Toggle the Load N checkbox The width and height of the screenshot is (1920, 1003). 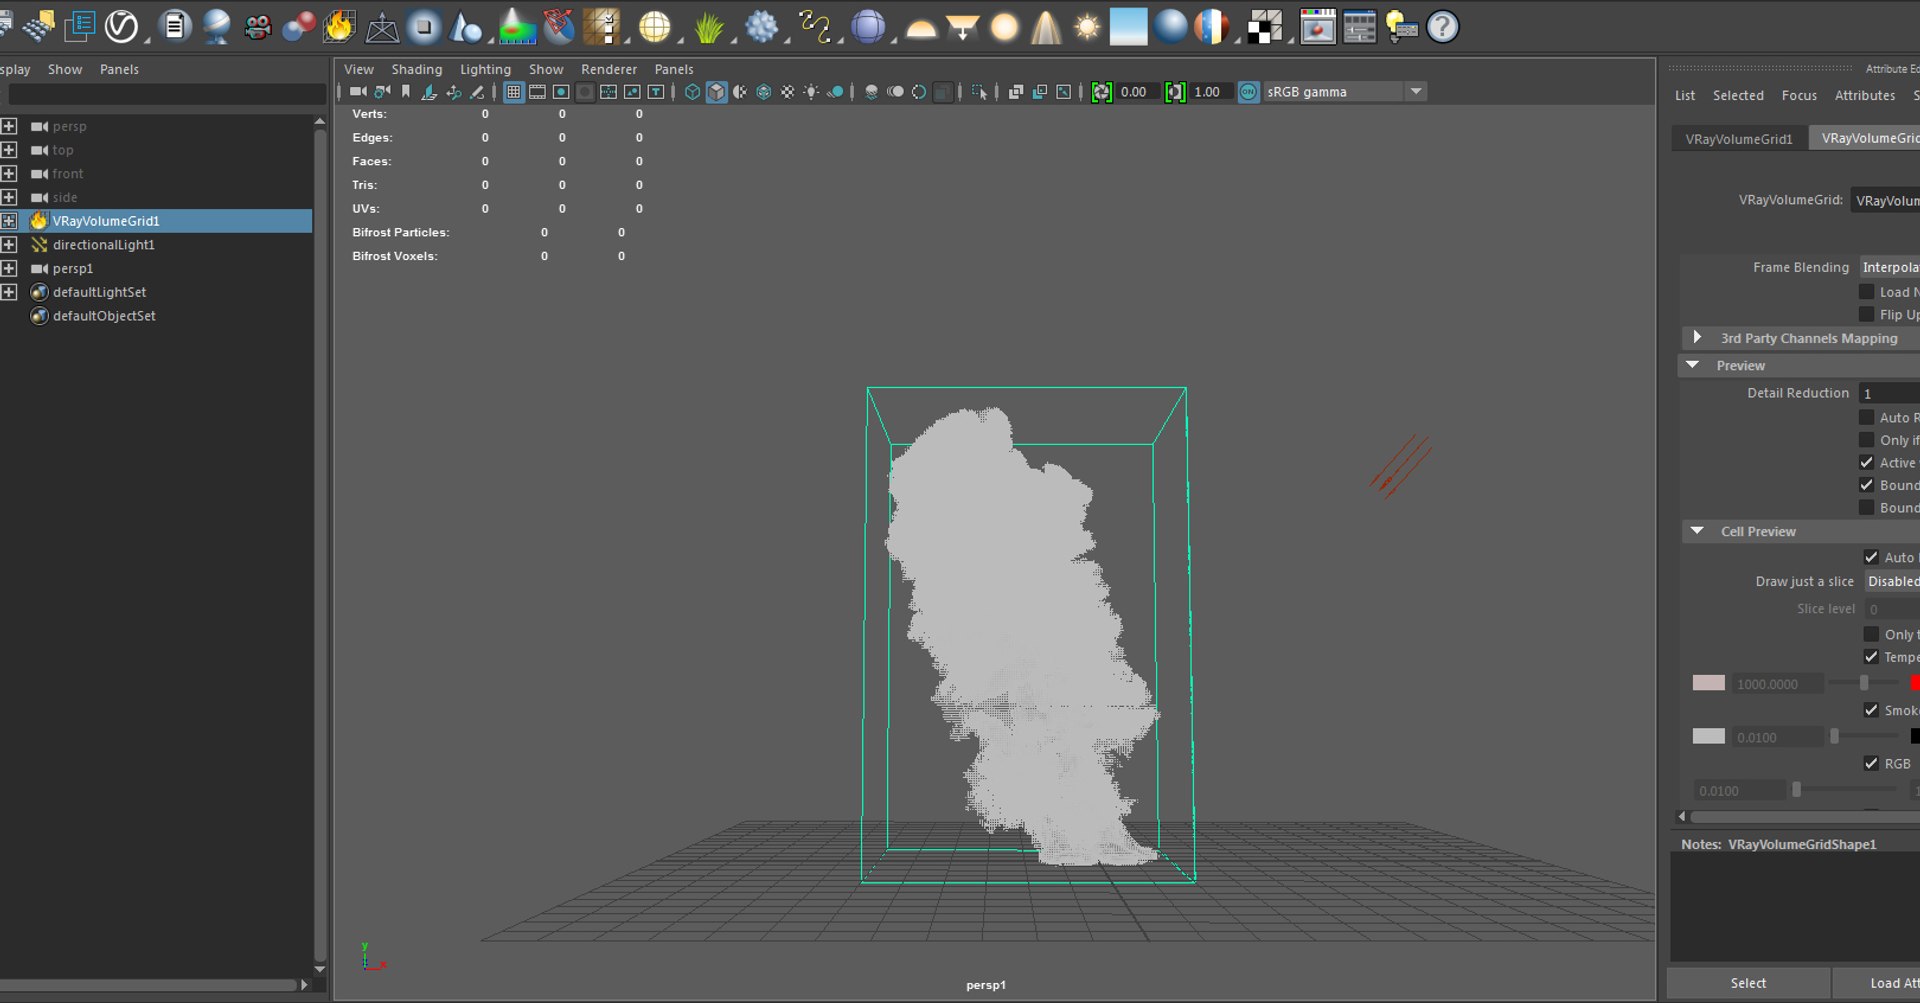click(1866, 292)
